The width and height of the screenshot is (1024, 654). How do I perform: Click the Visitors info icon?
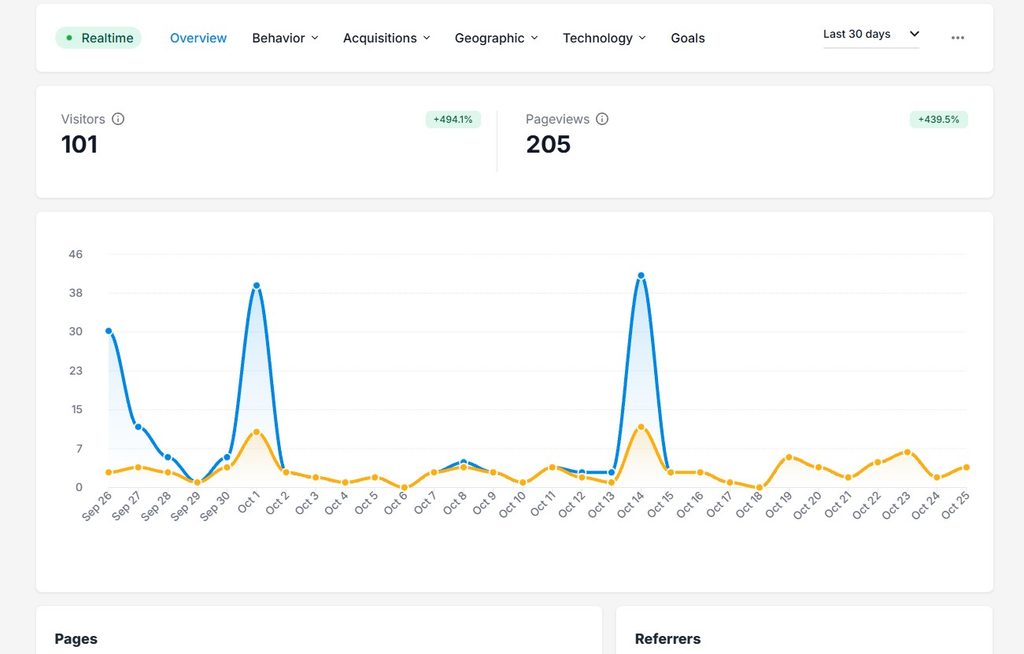(x=118, y=119)
